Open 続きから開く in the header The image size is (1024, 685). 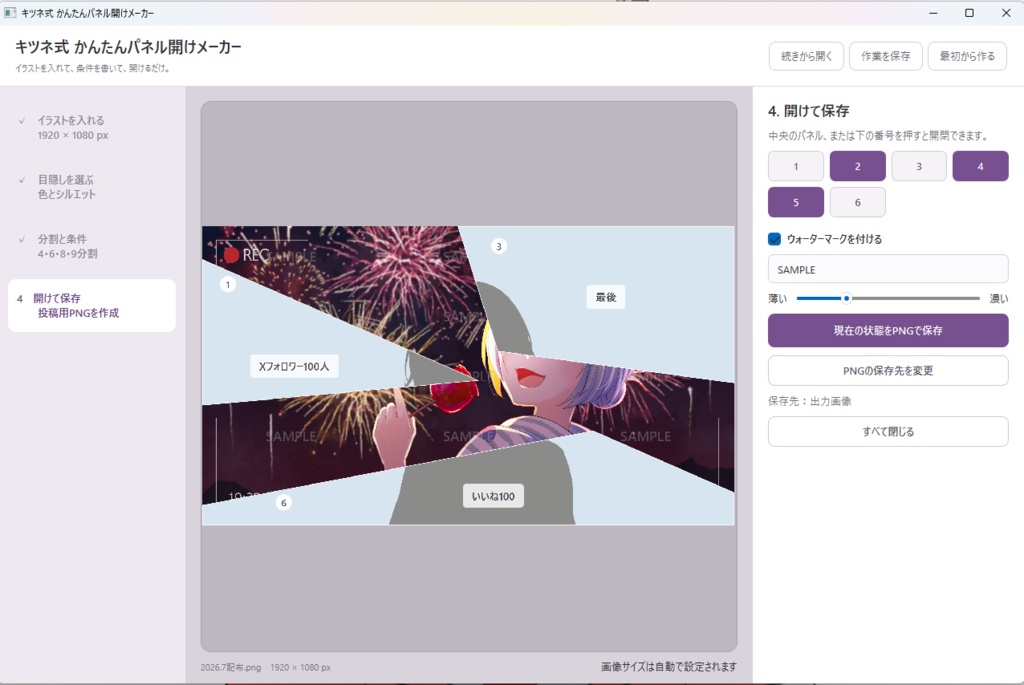807,56
